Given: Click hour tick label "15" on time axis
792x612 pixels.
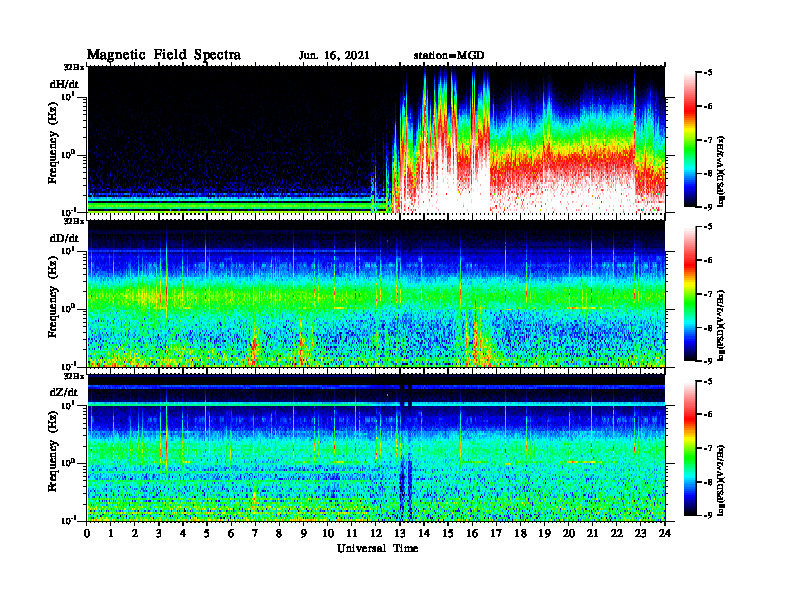Looking at the screenshot, I should pyautogui.click(x=448, y=534).
